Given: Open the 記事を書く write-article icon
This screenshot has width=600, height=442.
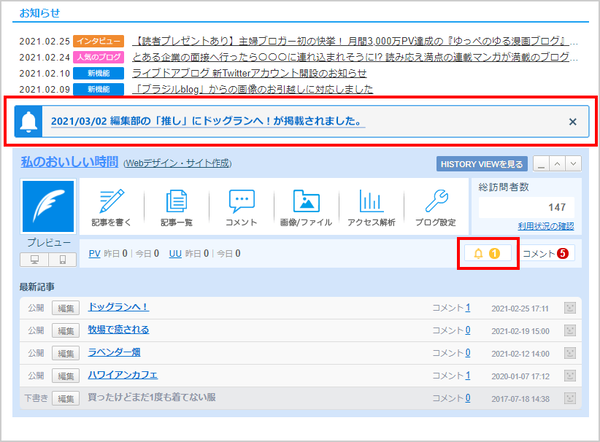Looking at the screenshot, I should (x=111, y=207).
